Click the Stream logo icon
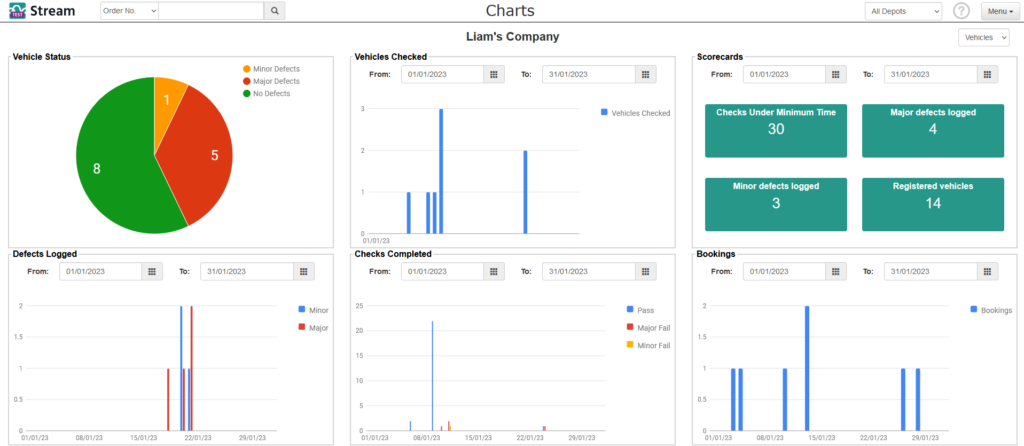 coord(18,11)
